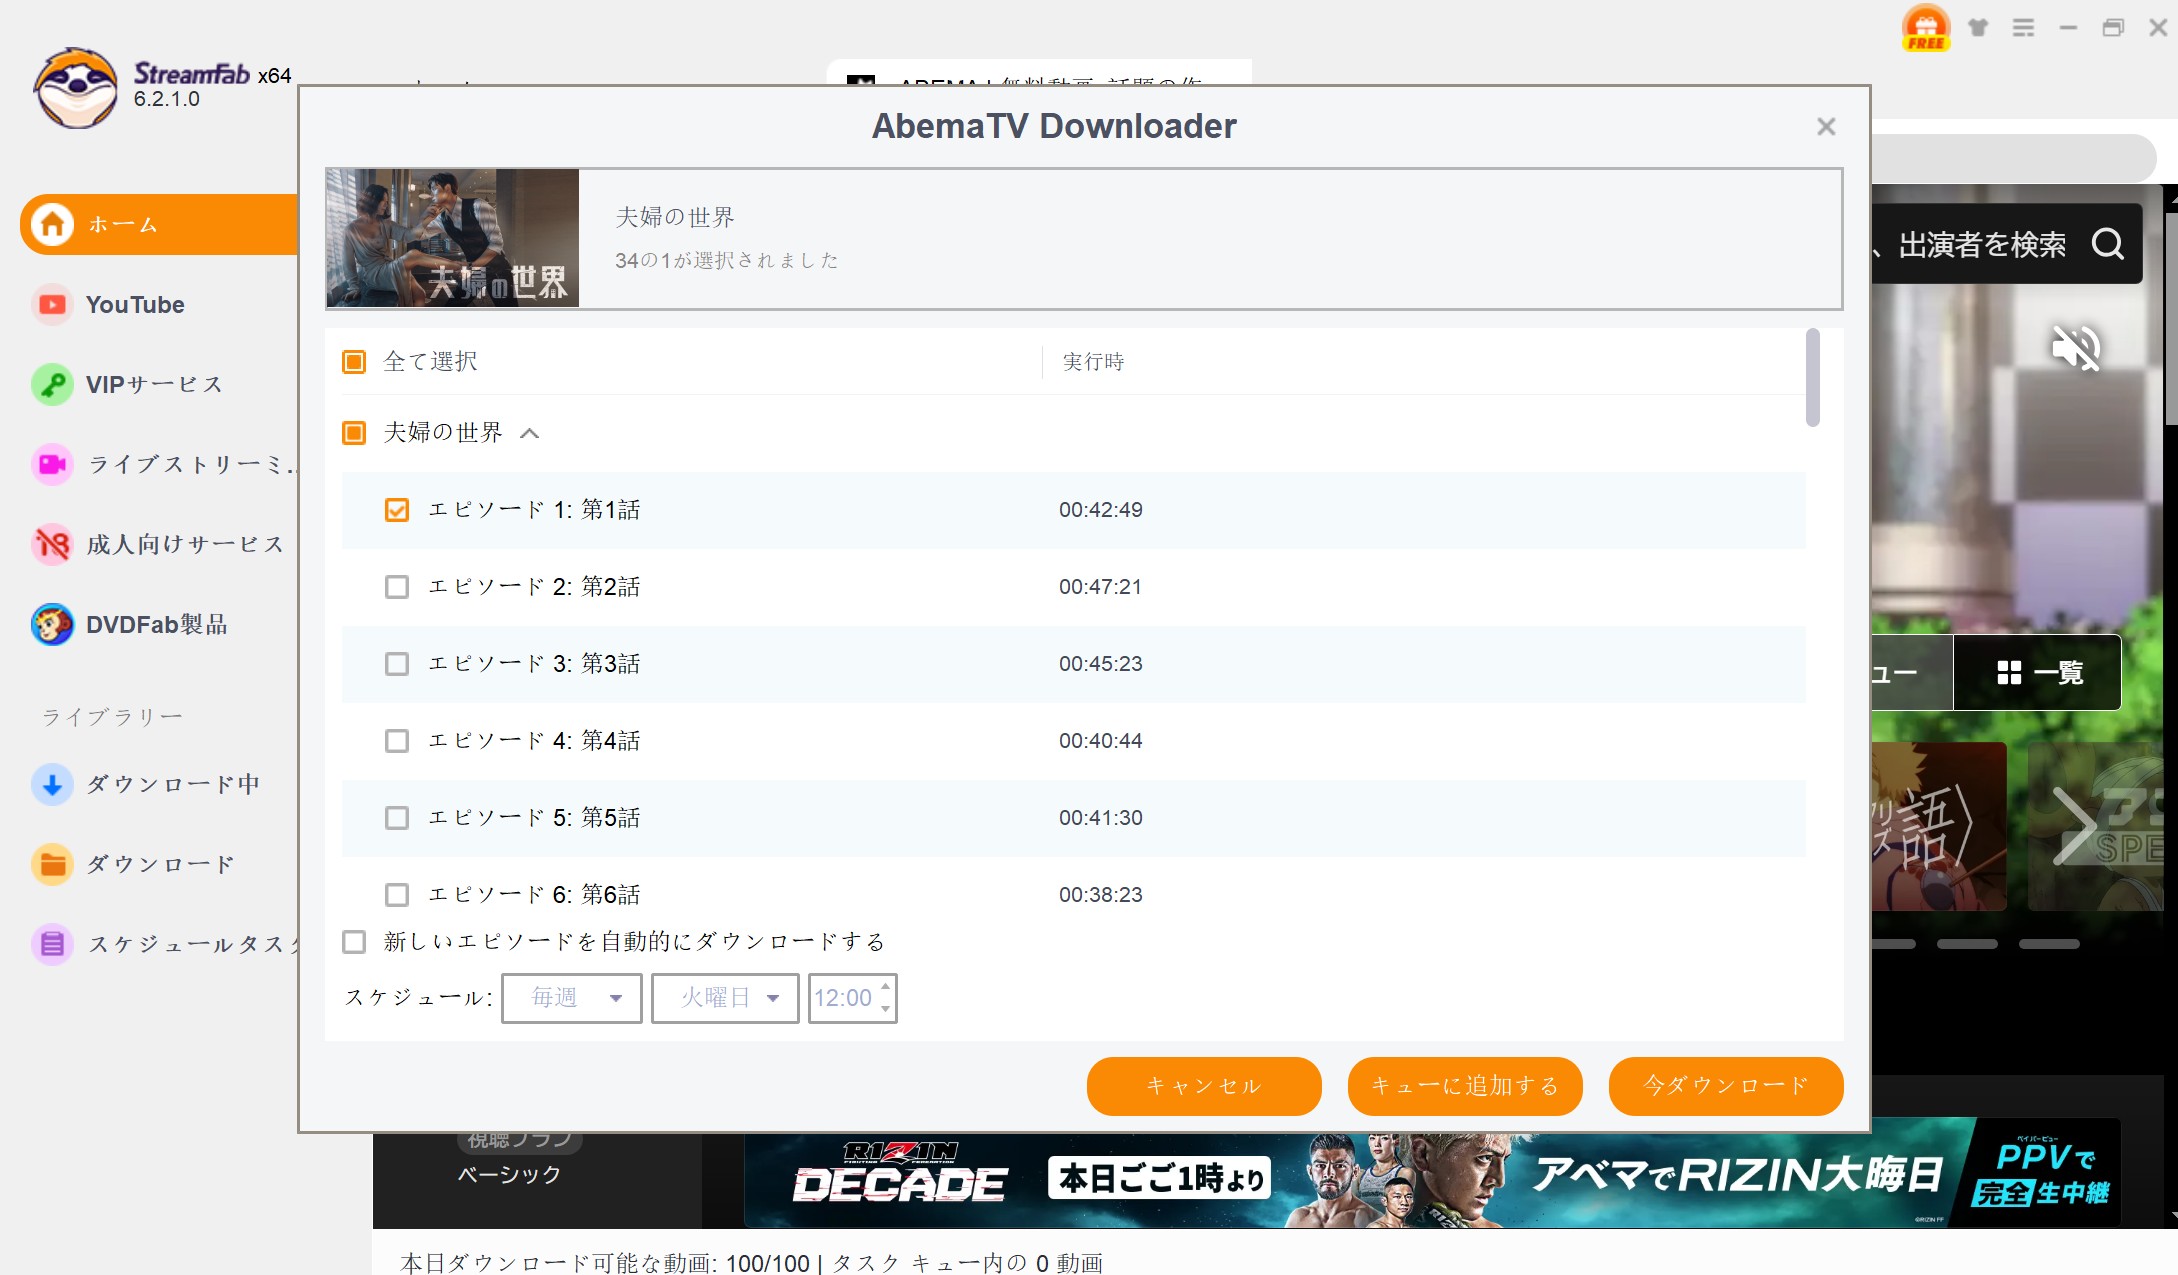Open the Home sidebar icon
2178x1275 pixels.
point(52,224)
